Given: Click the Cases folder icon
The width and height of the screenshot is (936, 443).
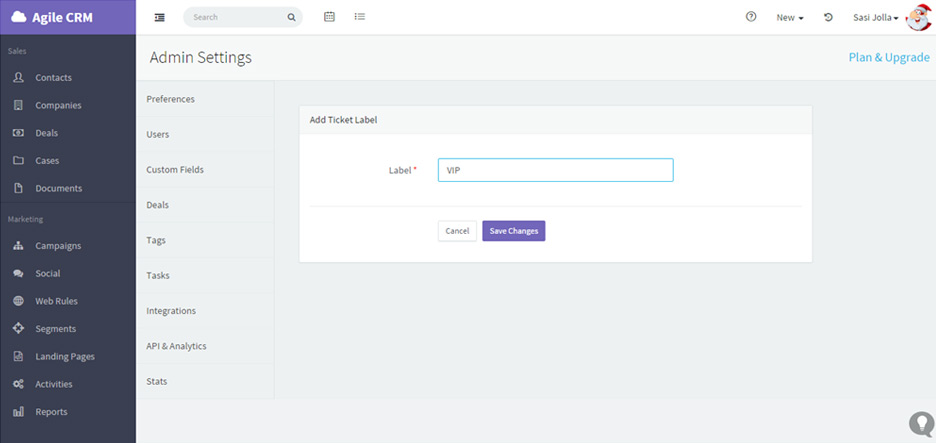Looking at the screenshot, I should [19, 160].
